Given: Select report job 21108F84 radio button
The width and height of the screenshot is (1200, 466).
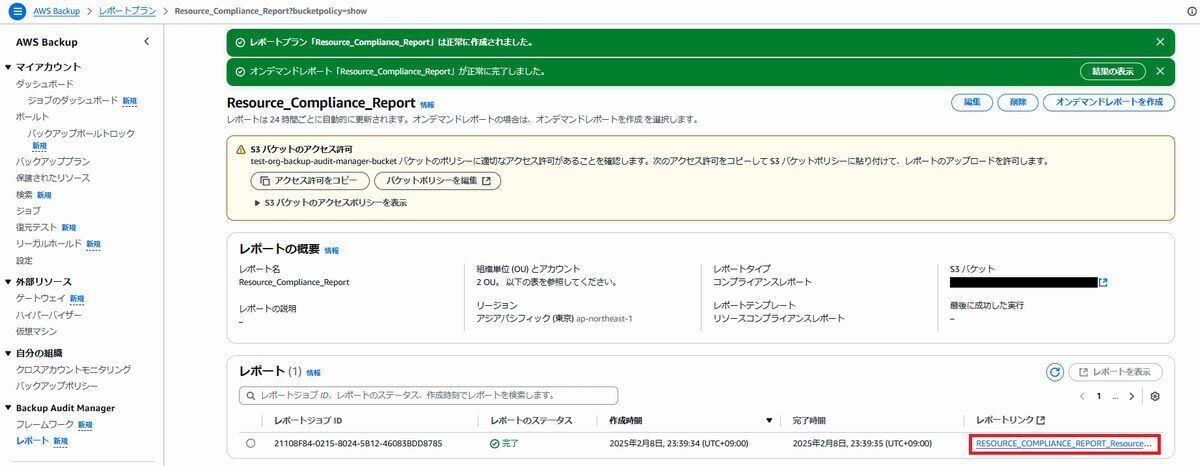Looking at the screenshot, I should (250, 443).
